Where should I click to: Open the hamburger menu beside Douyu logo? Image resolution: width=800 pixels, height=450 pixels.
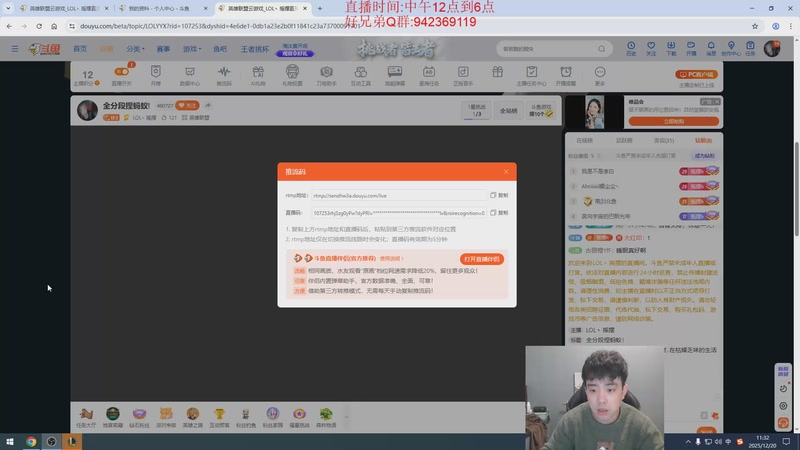coord(15,49)
